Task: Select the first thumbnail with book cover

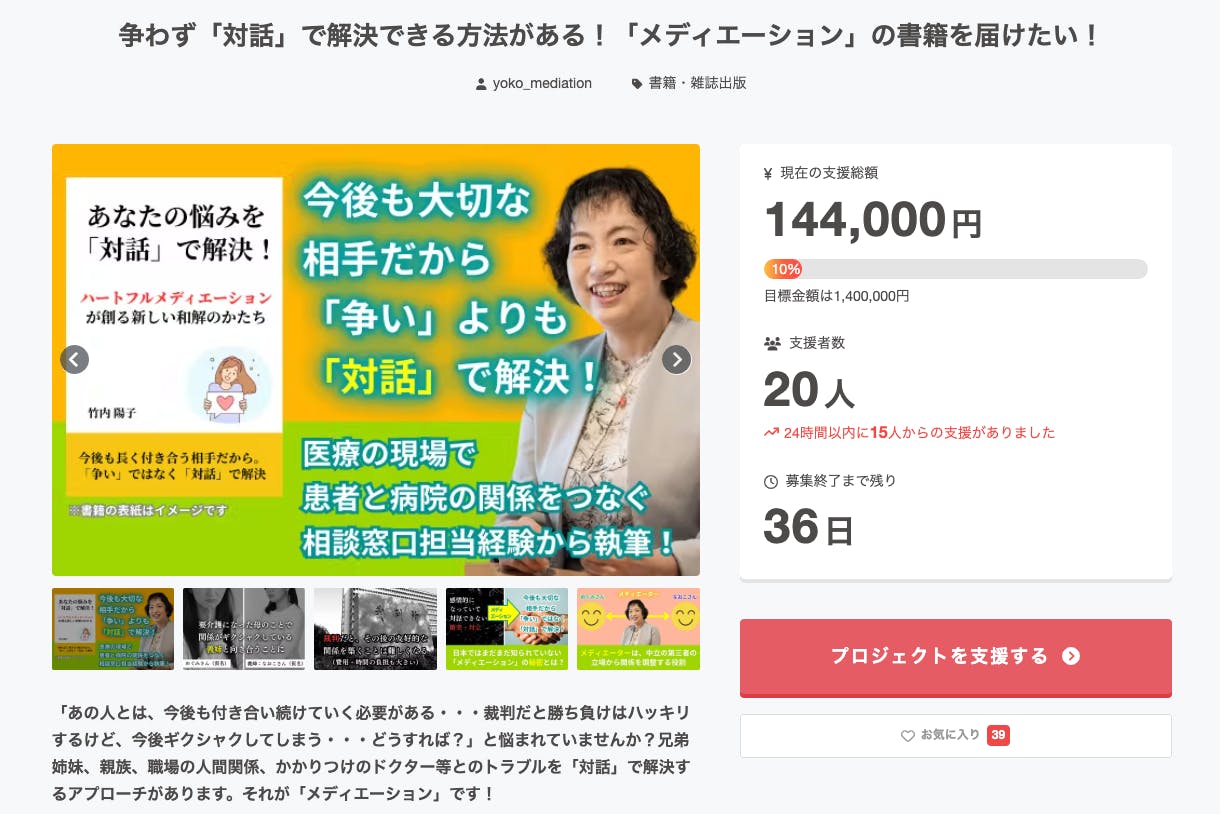Action: 113,629
